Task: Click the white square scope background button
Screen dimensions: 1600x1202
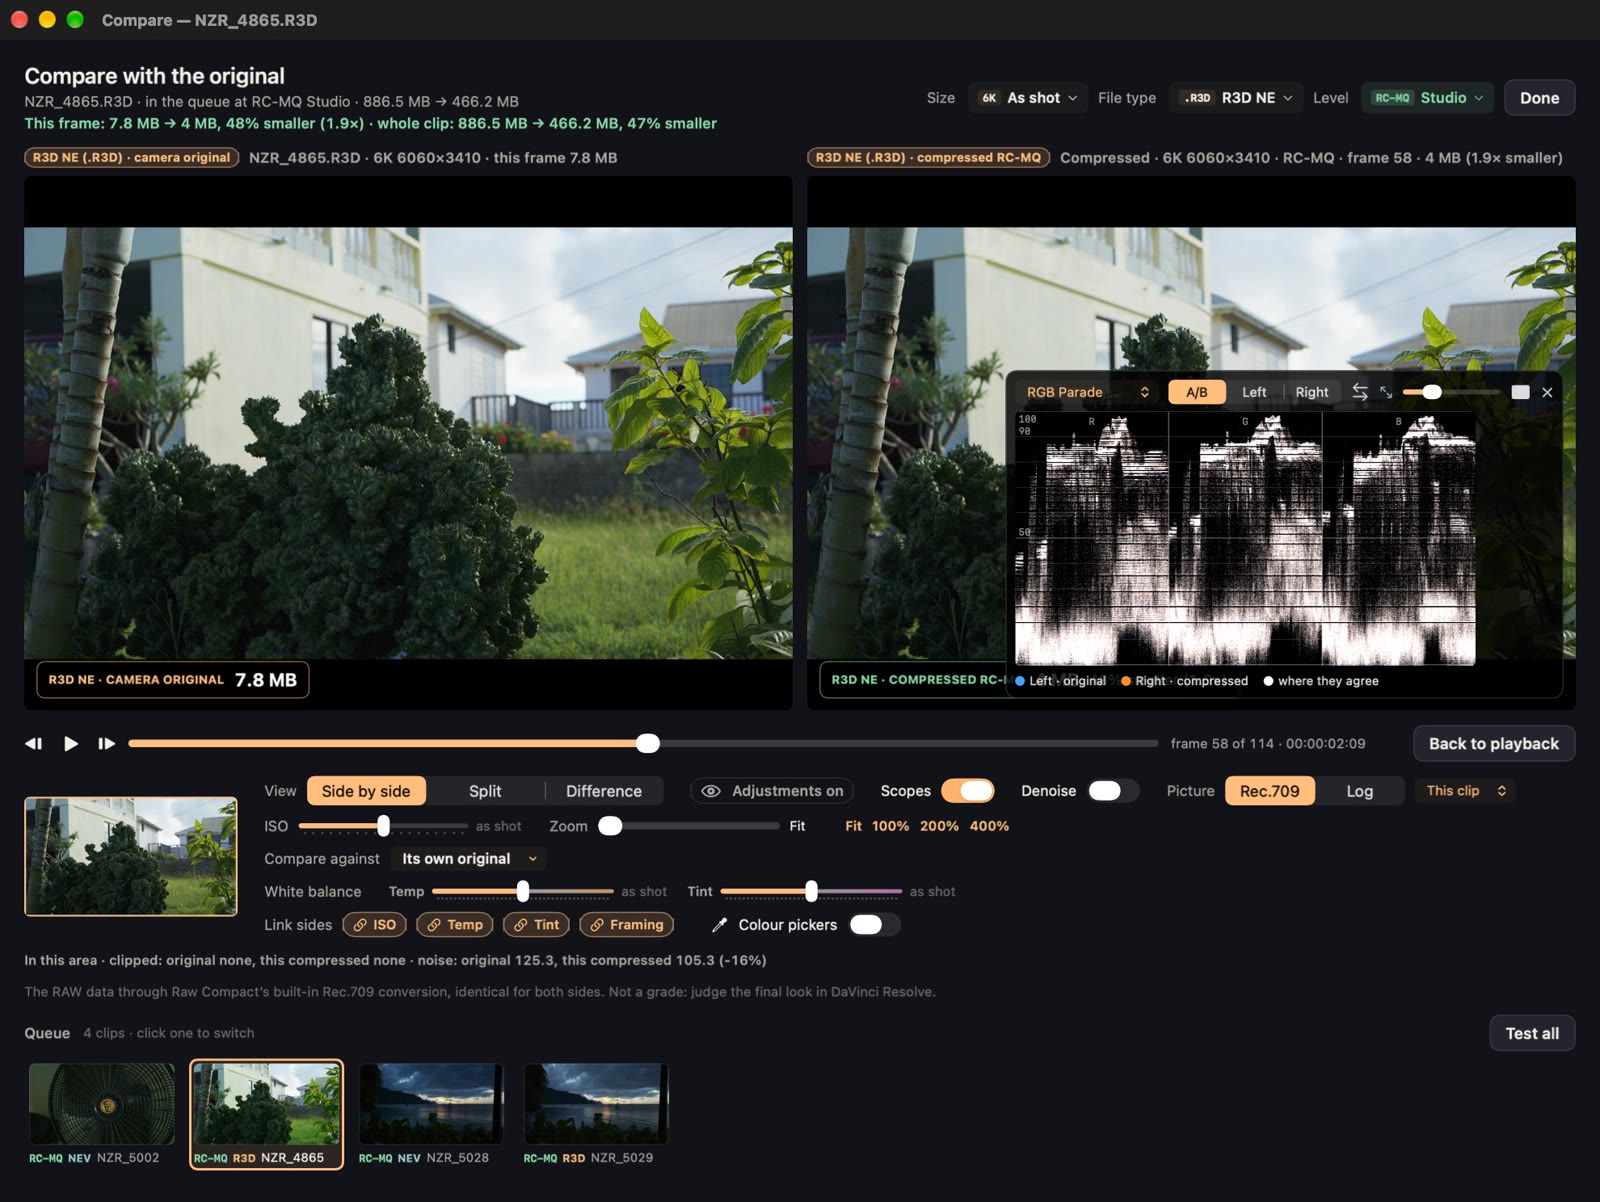Action: point(1520,392)
